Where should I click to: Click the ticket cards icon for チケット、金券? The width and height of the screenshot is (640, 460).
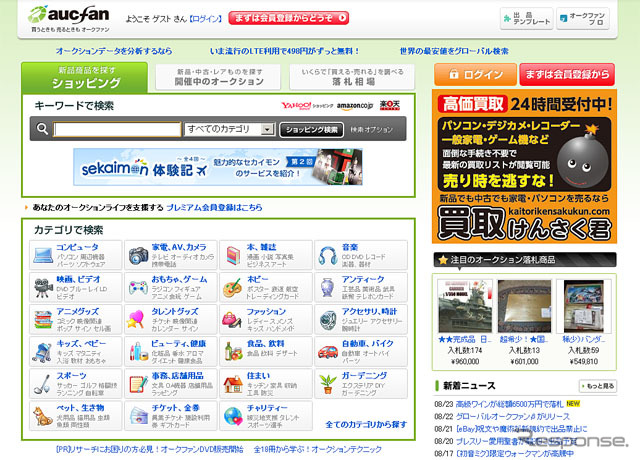[x=139, y=416]
